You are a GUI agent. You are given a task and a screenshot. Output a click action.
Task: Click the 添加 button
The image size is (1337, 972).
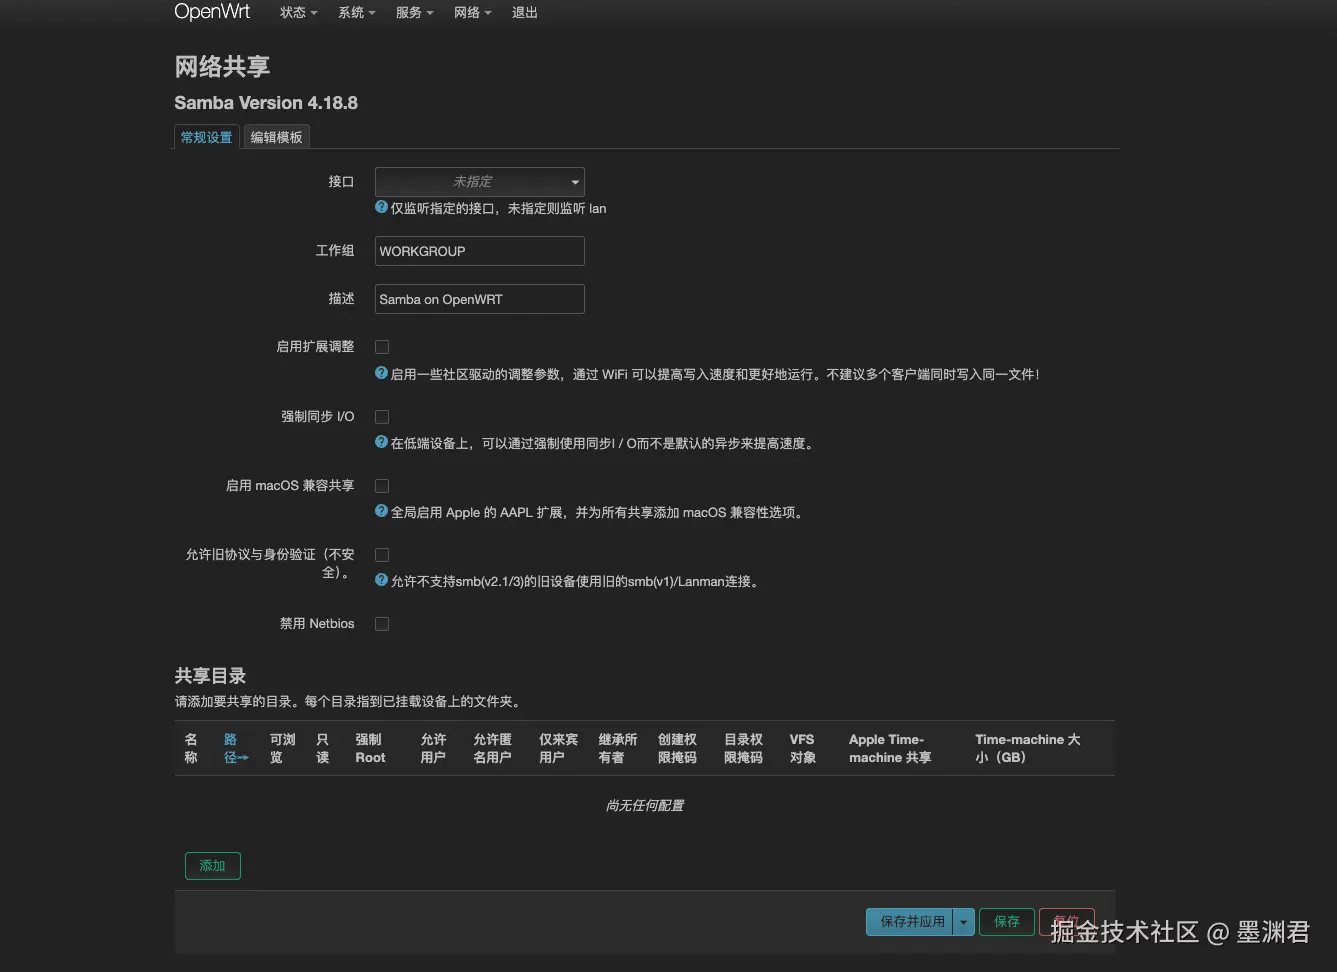click(x=213, y=866)
